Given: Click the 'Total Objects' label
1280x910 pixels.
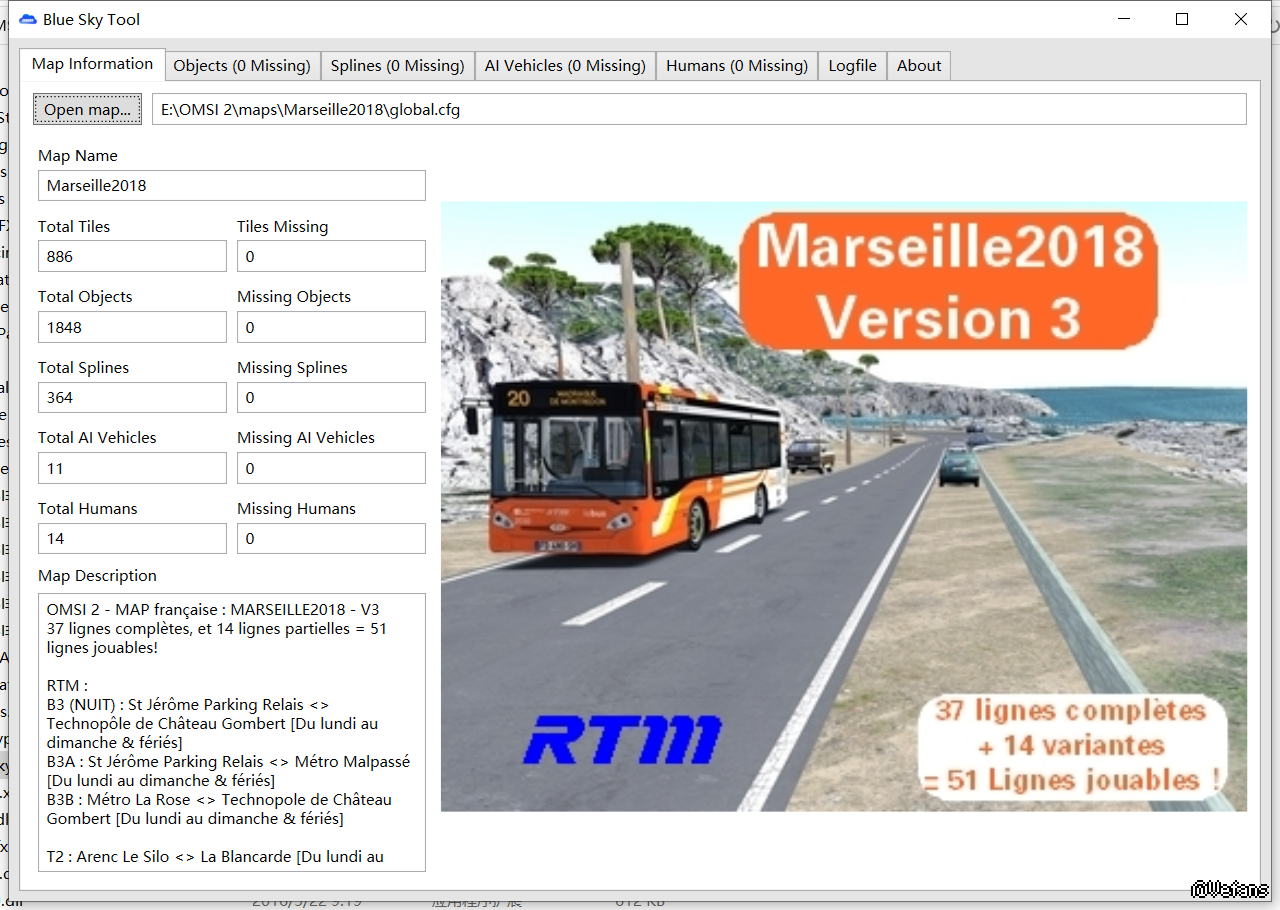Looking at the screenshot, I should point(85,297).
